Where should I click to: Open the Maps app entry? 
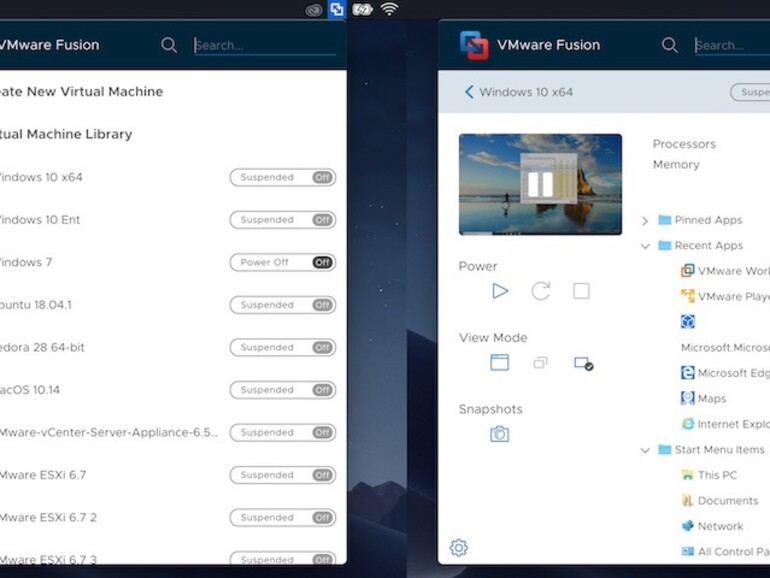click(703, 398)
